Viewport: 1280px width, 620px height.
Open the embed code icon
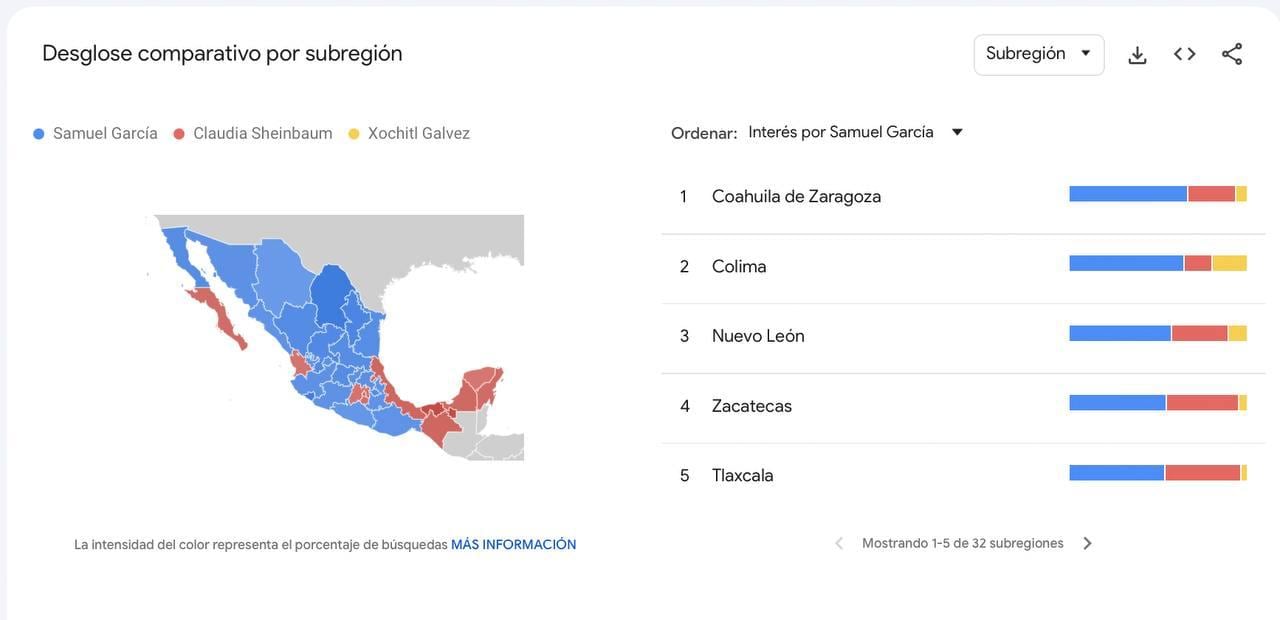pyautogui.click(x=1184, y=55)
